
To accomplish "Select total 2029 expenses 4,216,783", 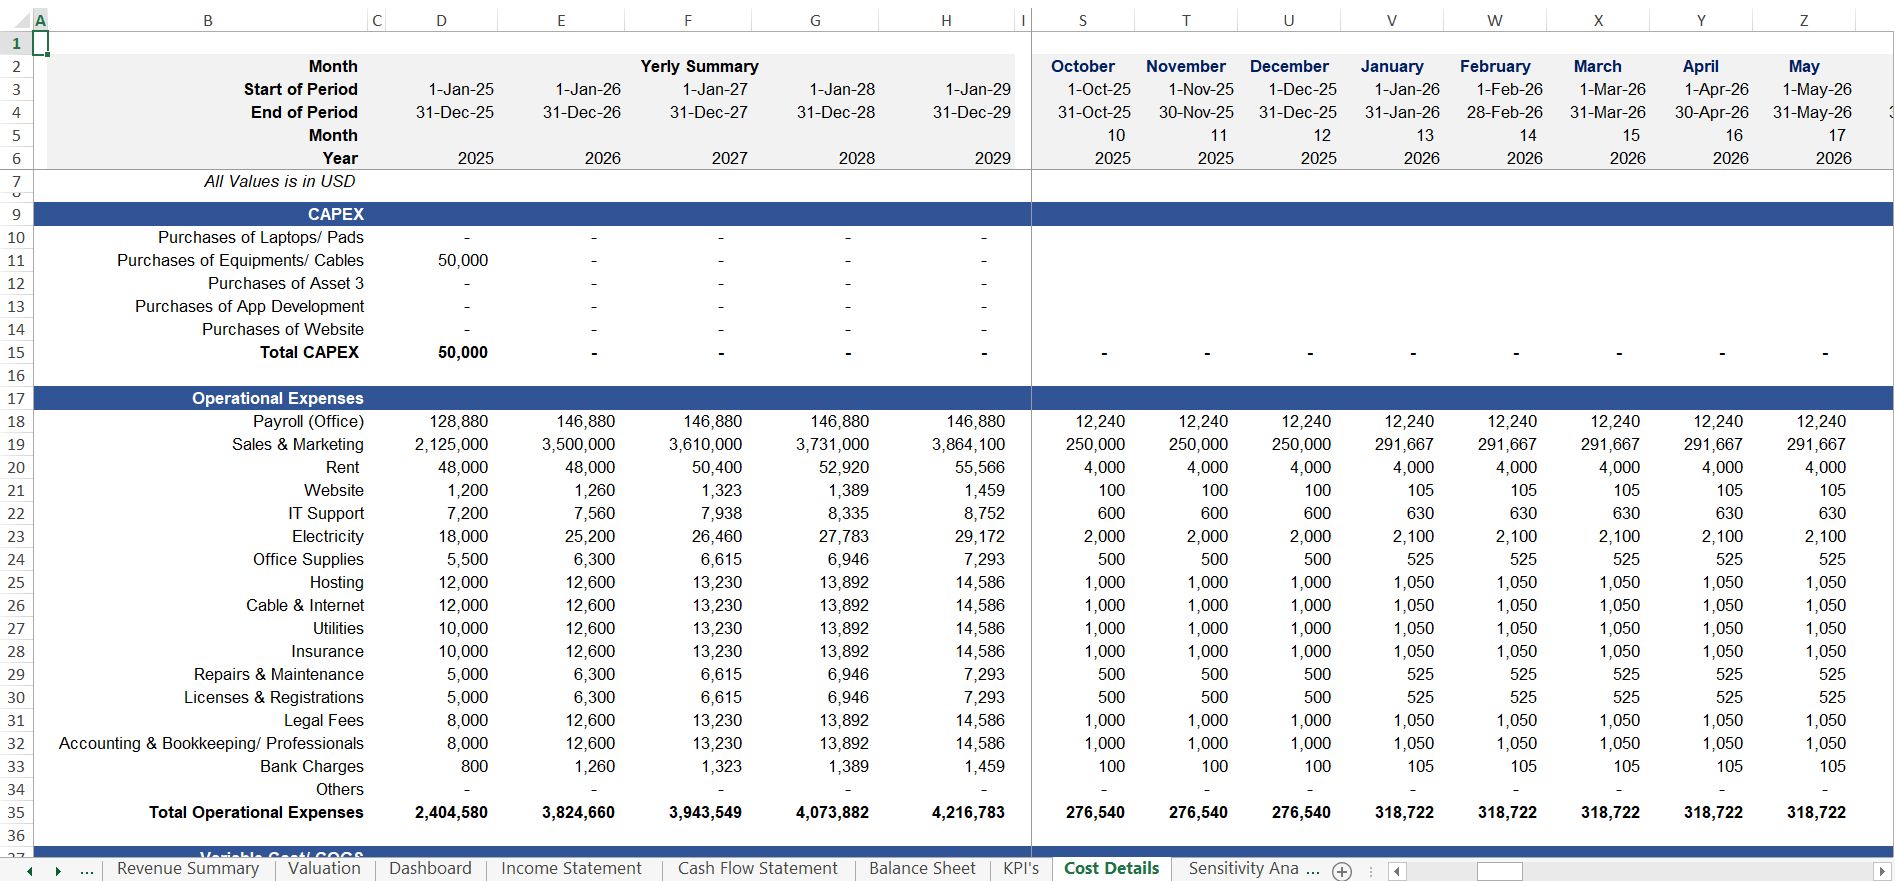I will coord(968,812).
